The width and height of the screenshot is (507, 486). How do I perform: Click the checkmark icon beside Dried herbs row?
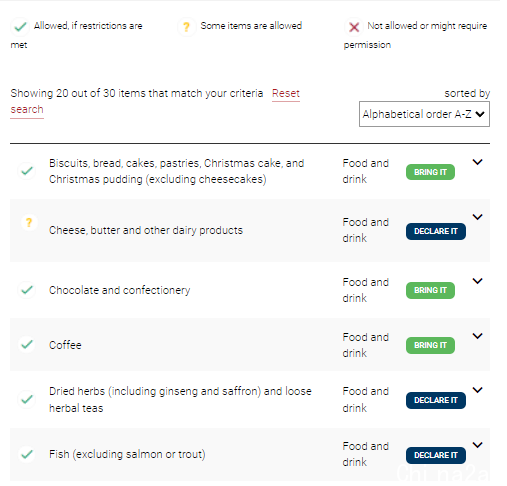(27, 399)
